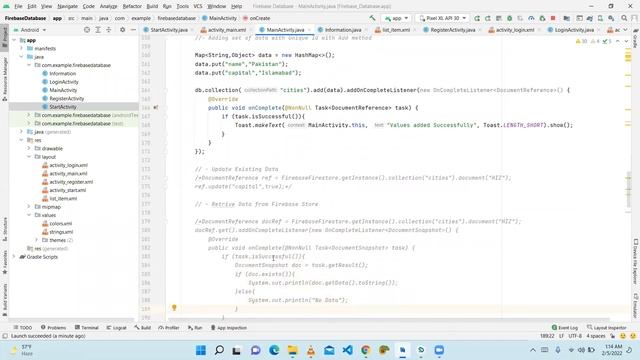
Task: Open the Android project view dropdown
Action: [x=30, y=30]
